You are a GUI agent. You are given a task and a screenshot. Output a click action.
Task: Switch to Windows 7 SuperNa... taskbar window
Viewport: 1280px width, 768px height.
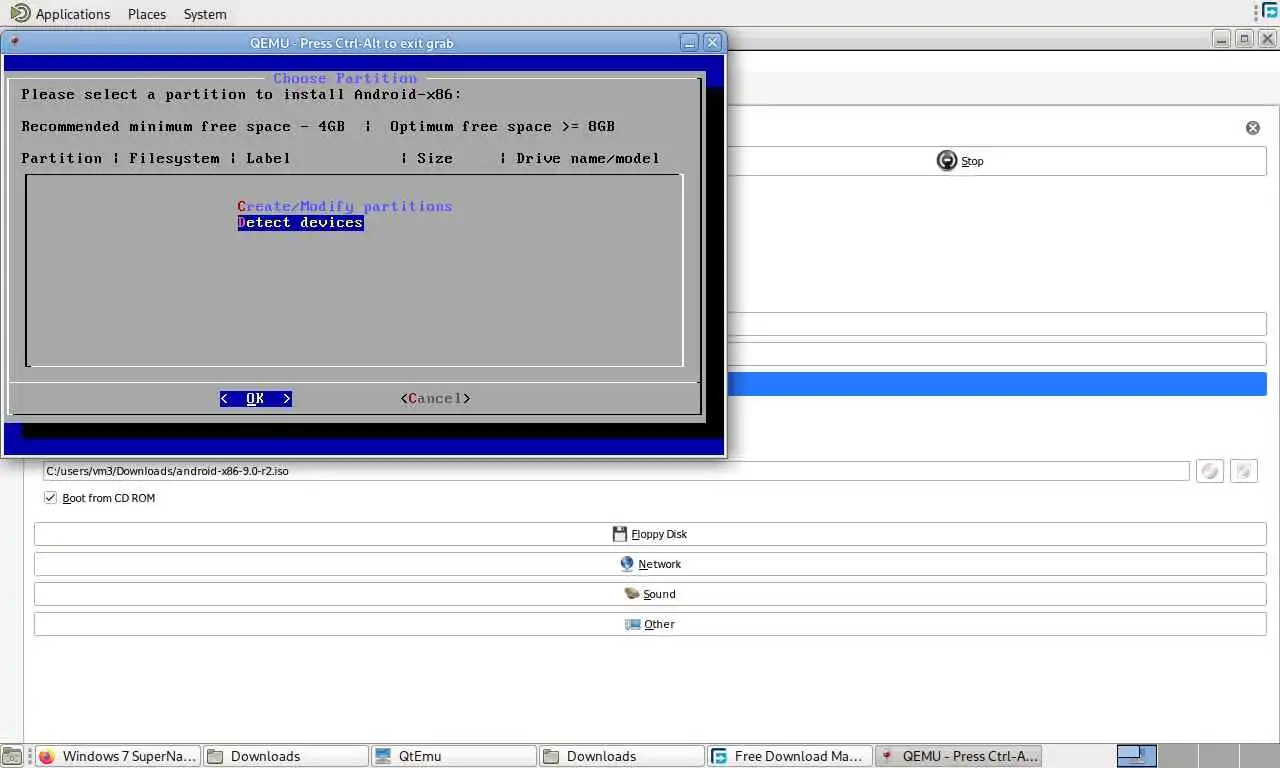click(x=118, y=756)
